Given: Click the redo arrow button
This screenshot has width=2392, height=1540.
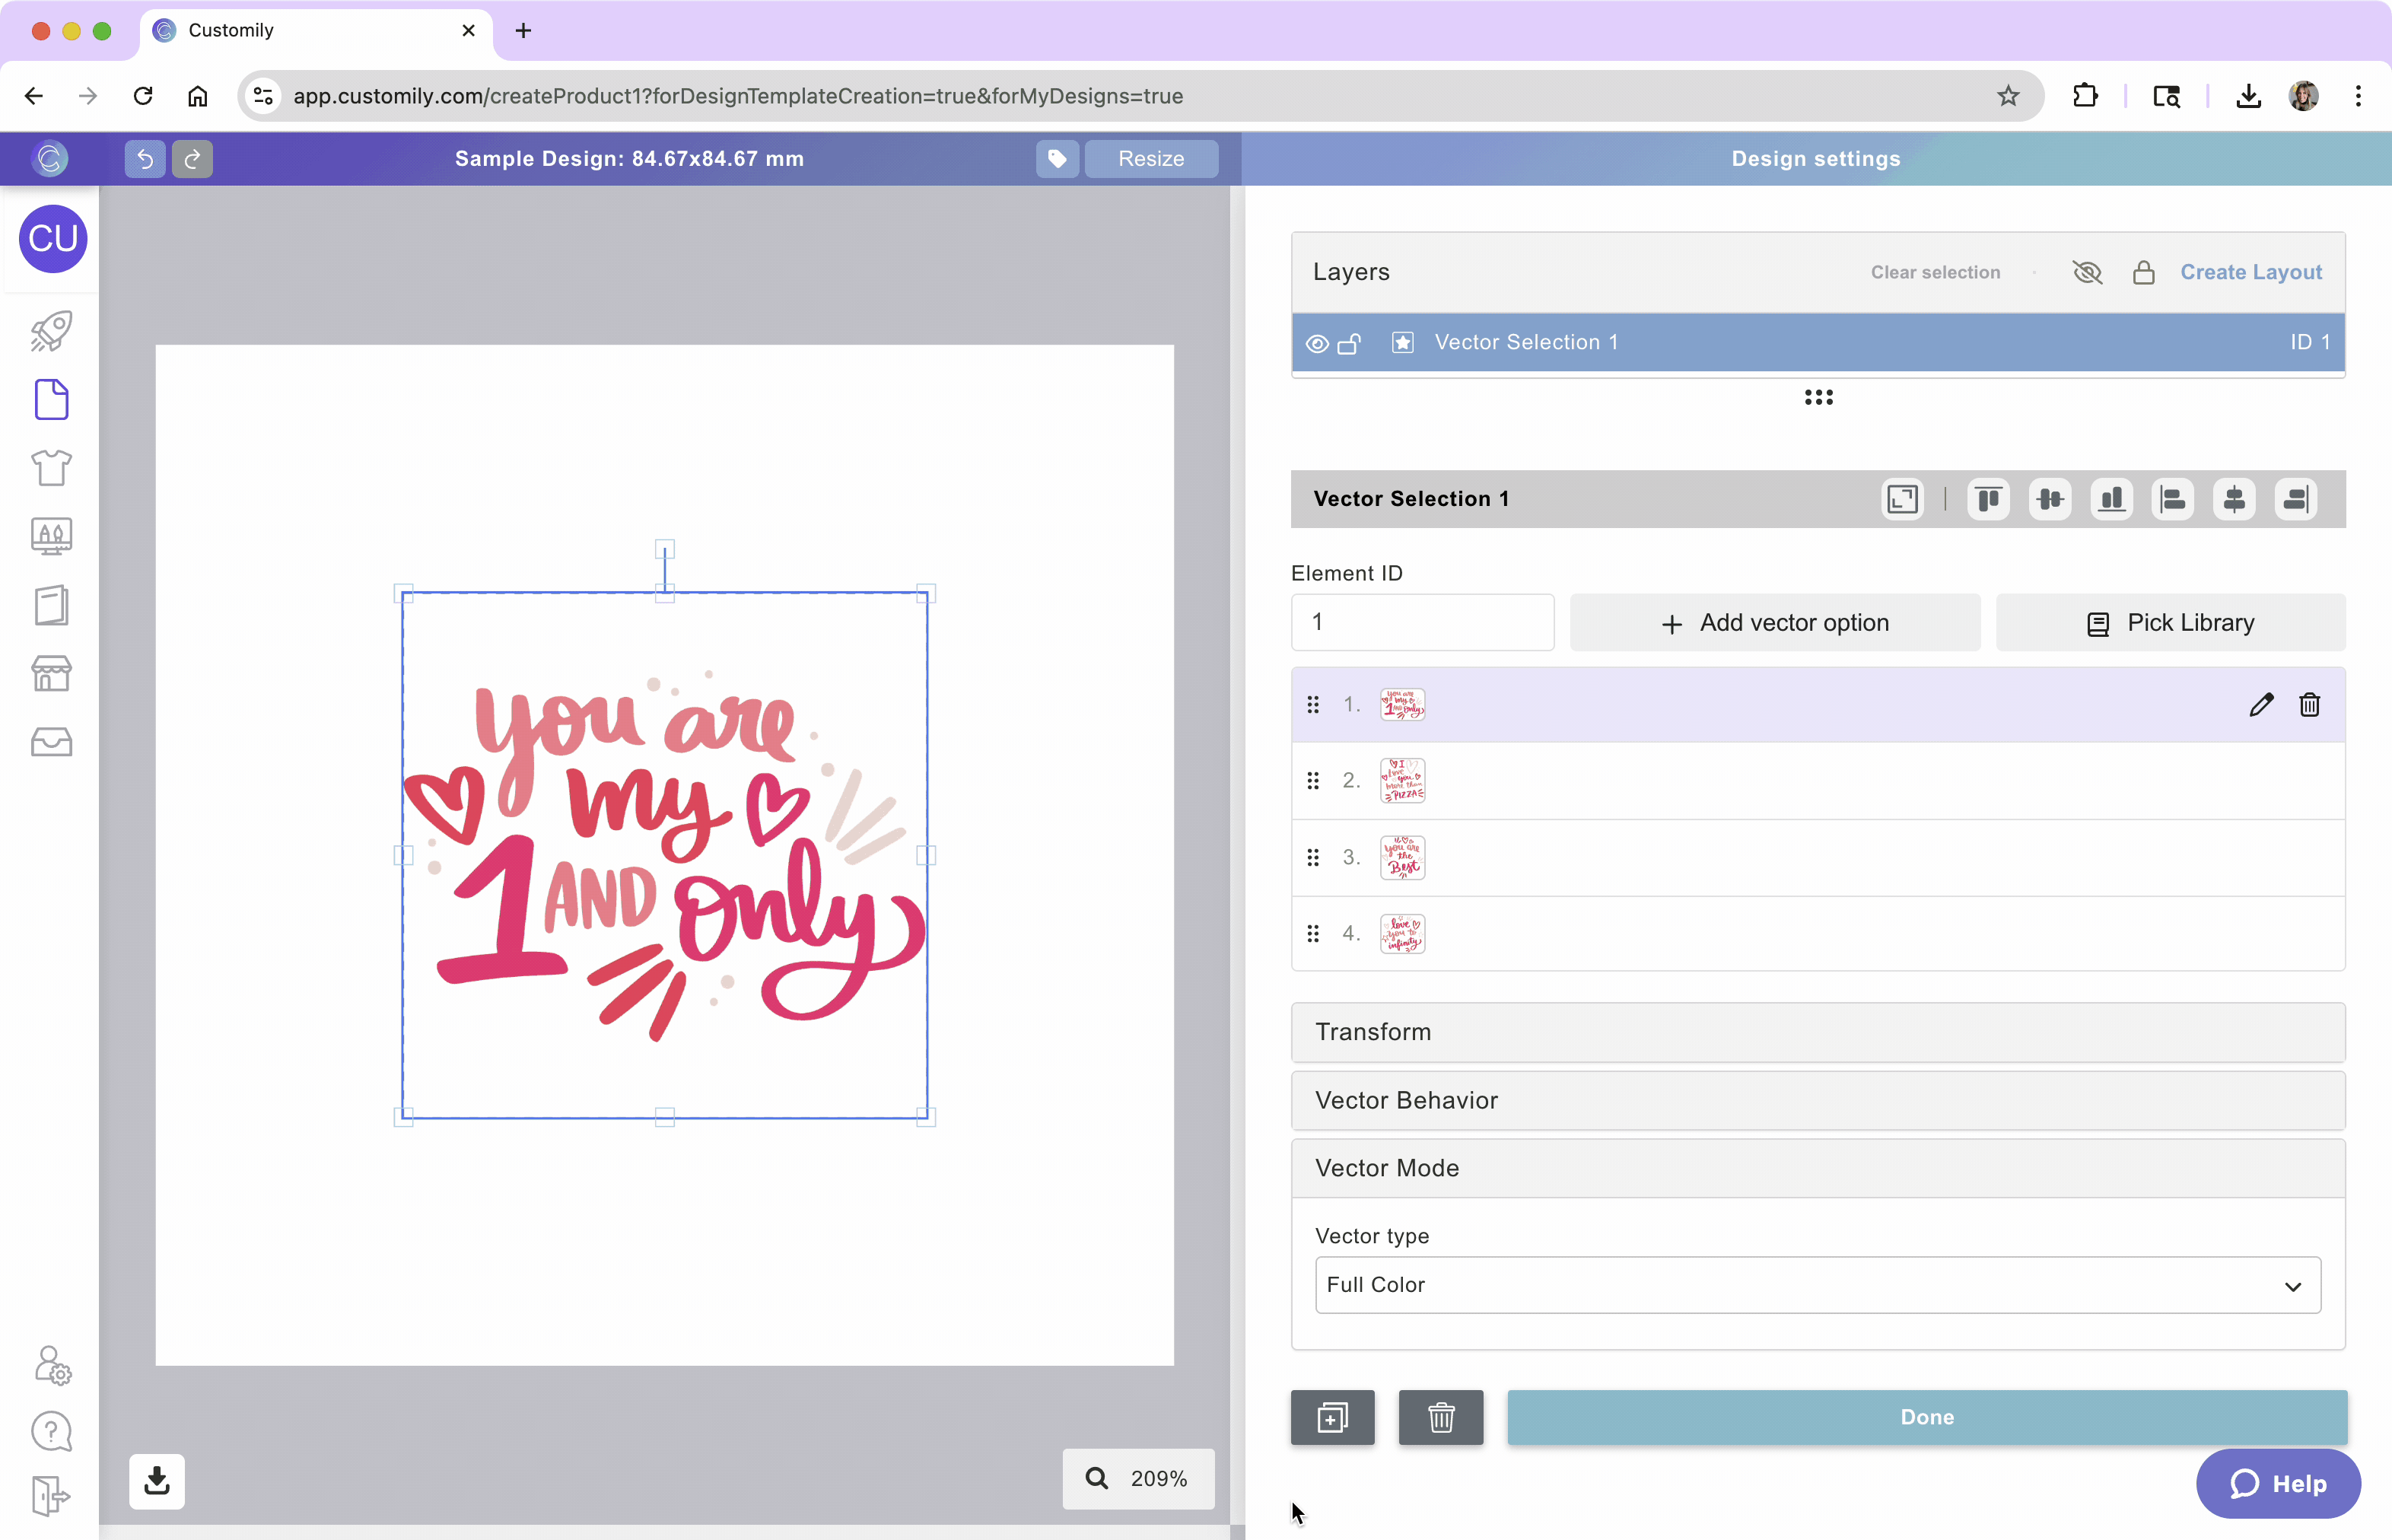Looking at the screenshot, I should tap(192, 158).
